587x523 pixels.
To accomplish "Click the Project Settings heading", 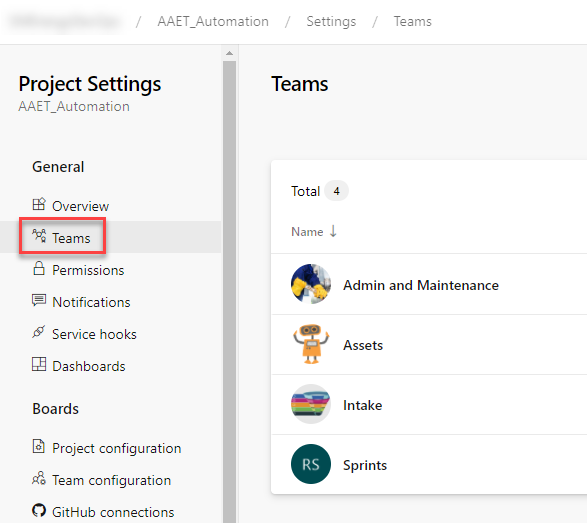I will point(90,84).
